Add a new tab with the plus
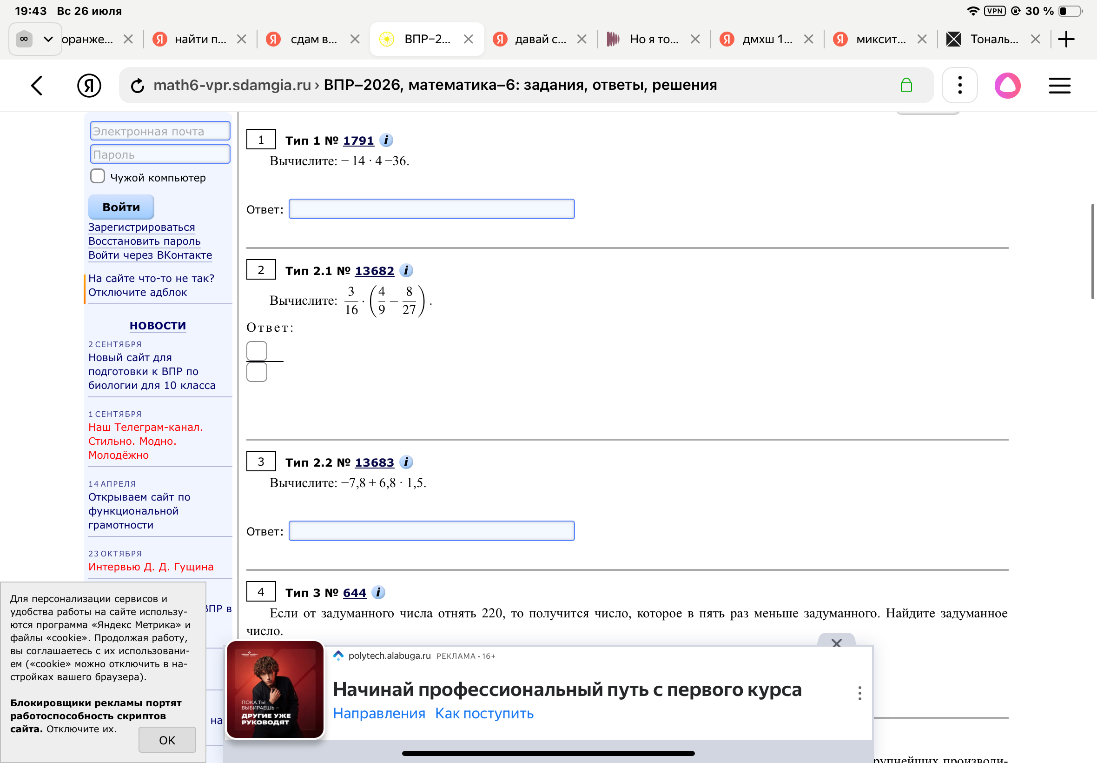 [1066, 39]
